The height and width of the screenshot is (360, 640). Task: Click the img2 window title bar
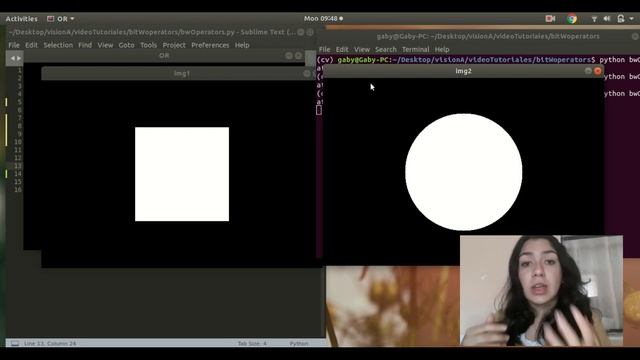[463, 71]
